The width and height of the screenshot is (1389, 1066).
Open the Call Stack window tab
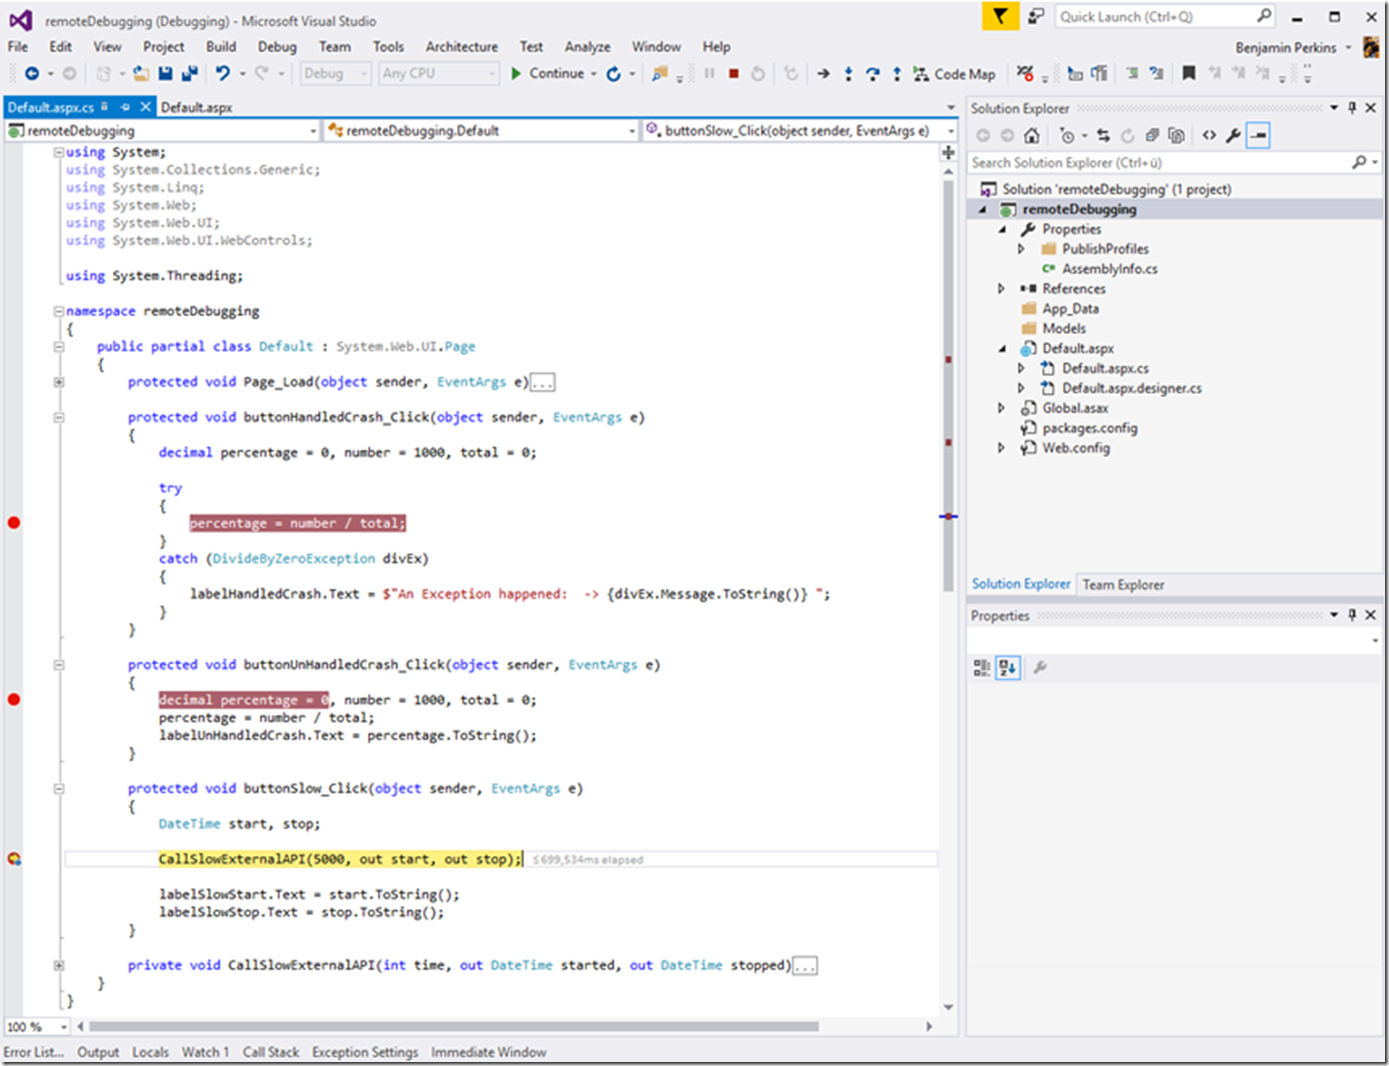(270, 1052)
